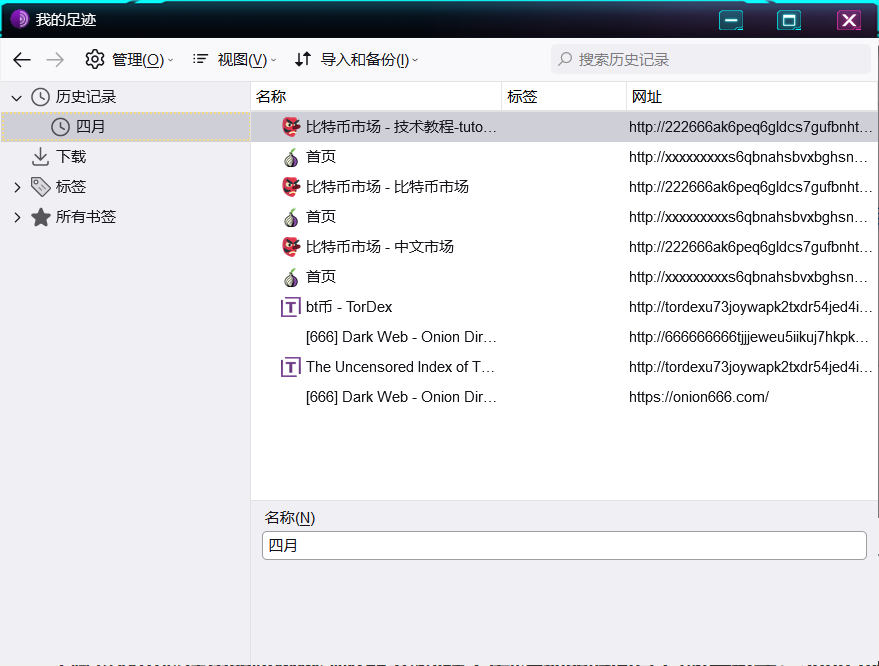Go forward with the right arrow
The width and height of the screenshot is (879, 666).
coord(55,59)
